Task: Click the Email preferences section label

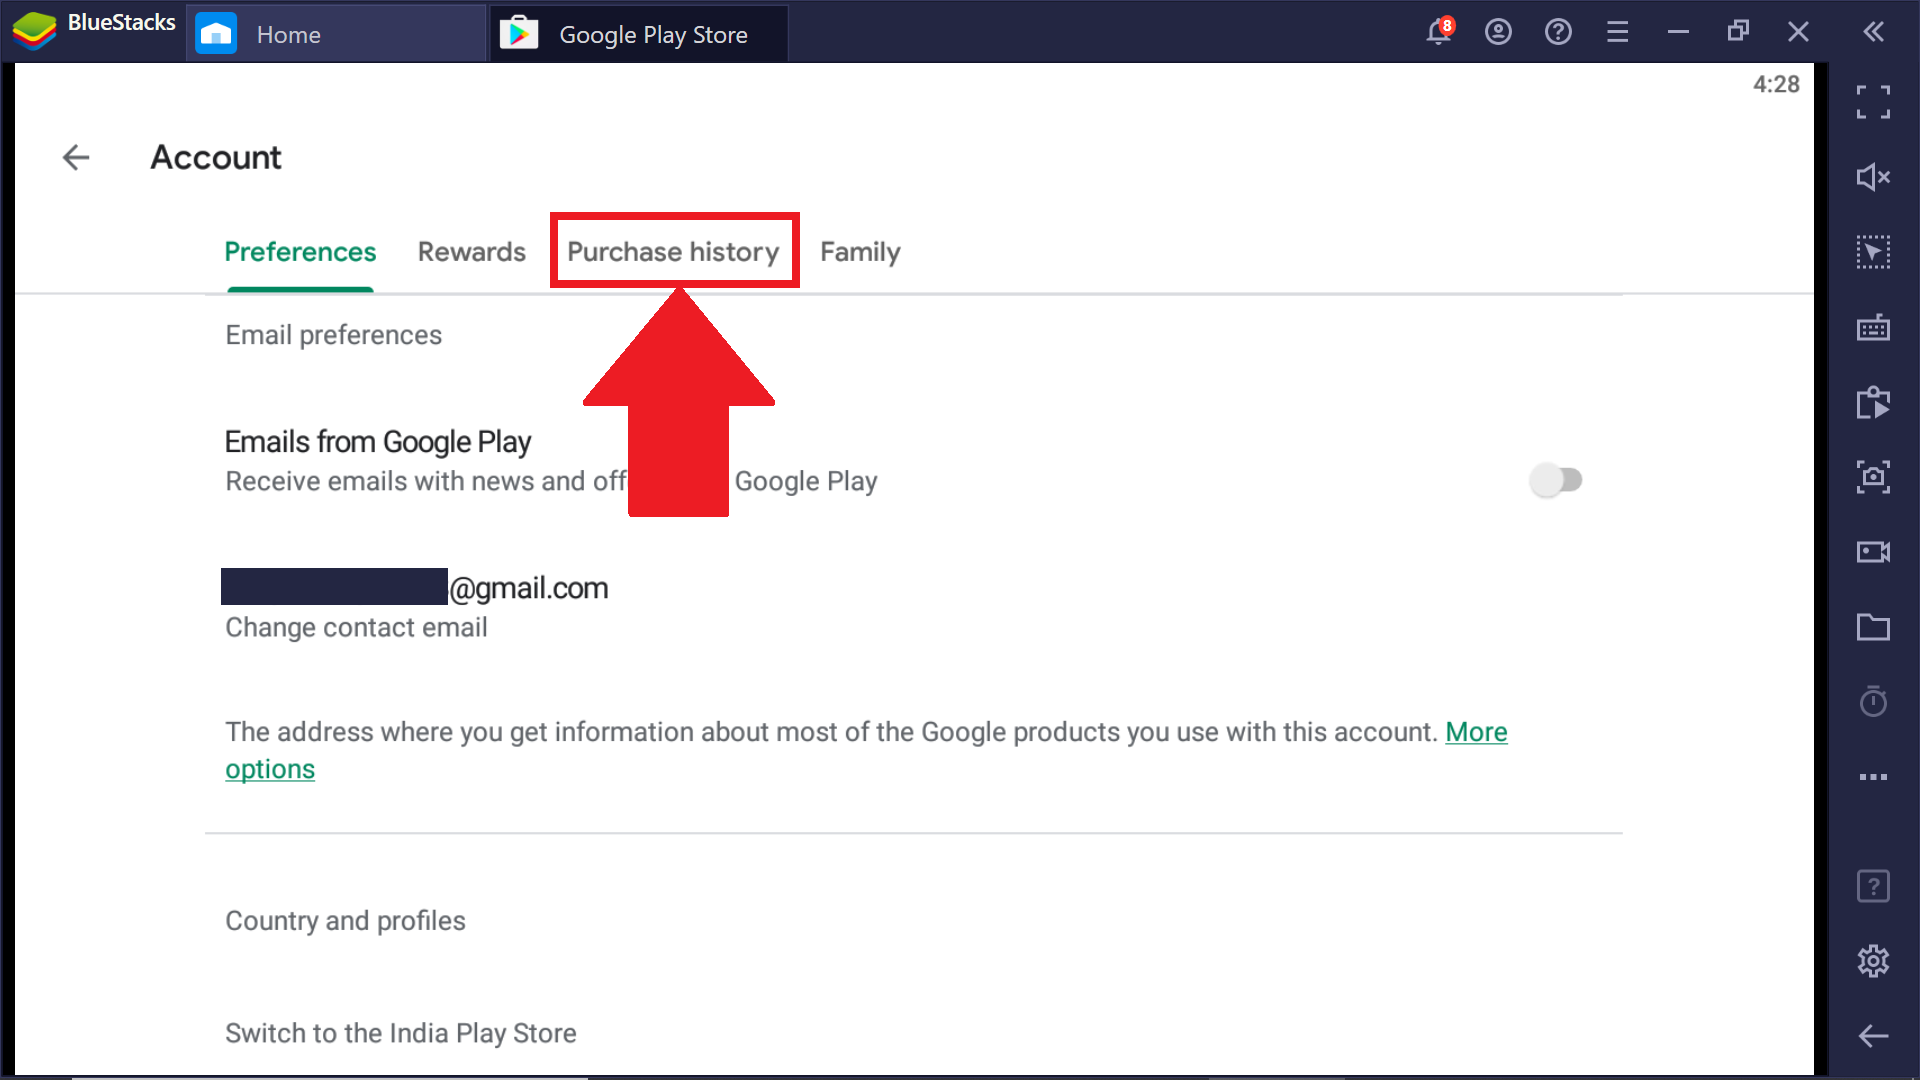Action: coord(333,335)
